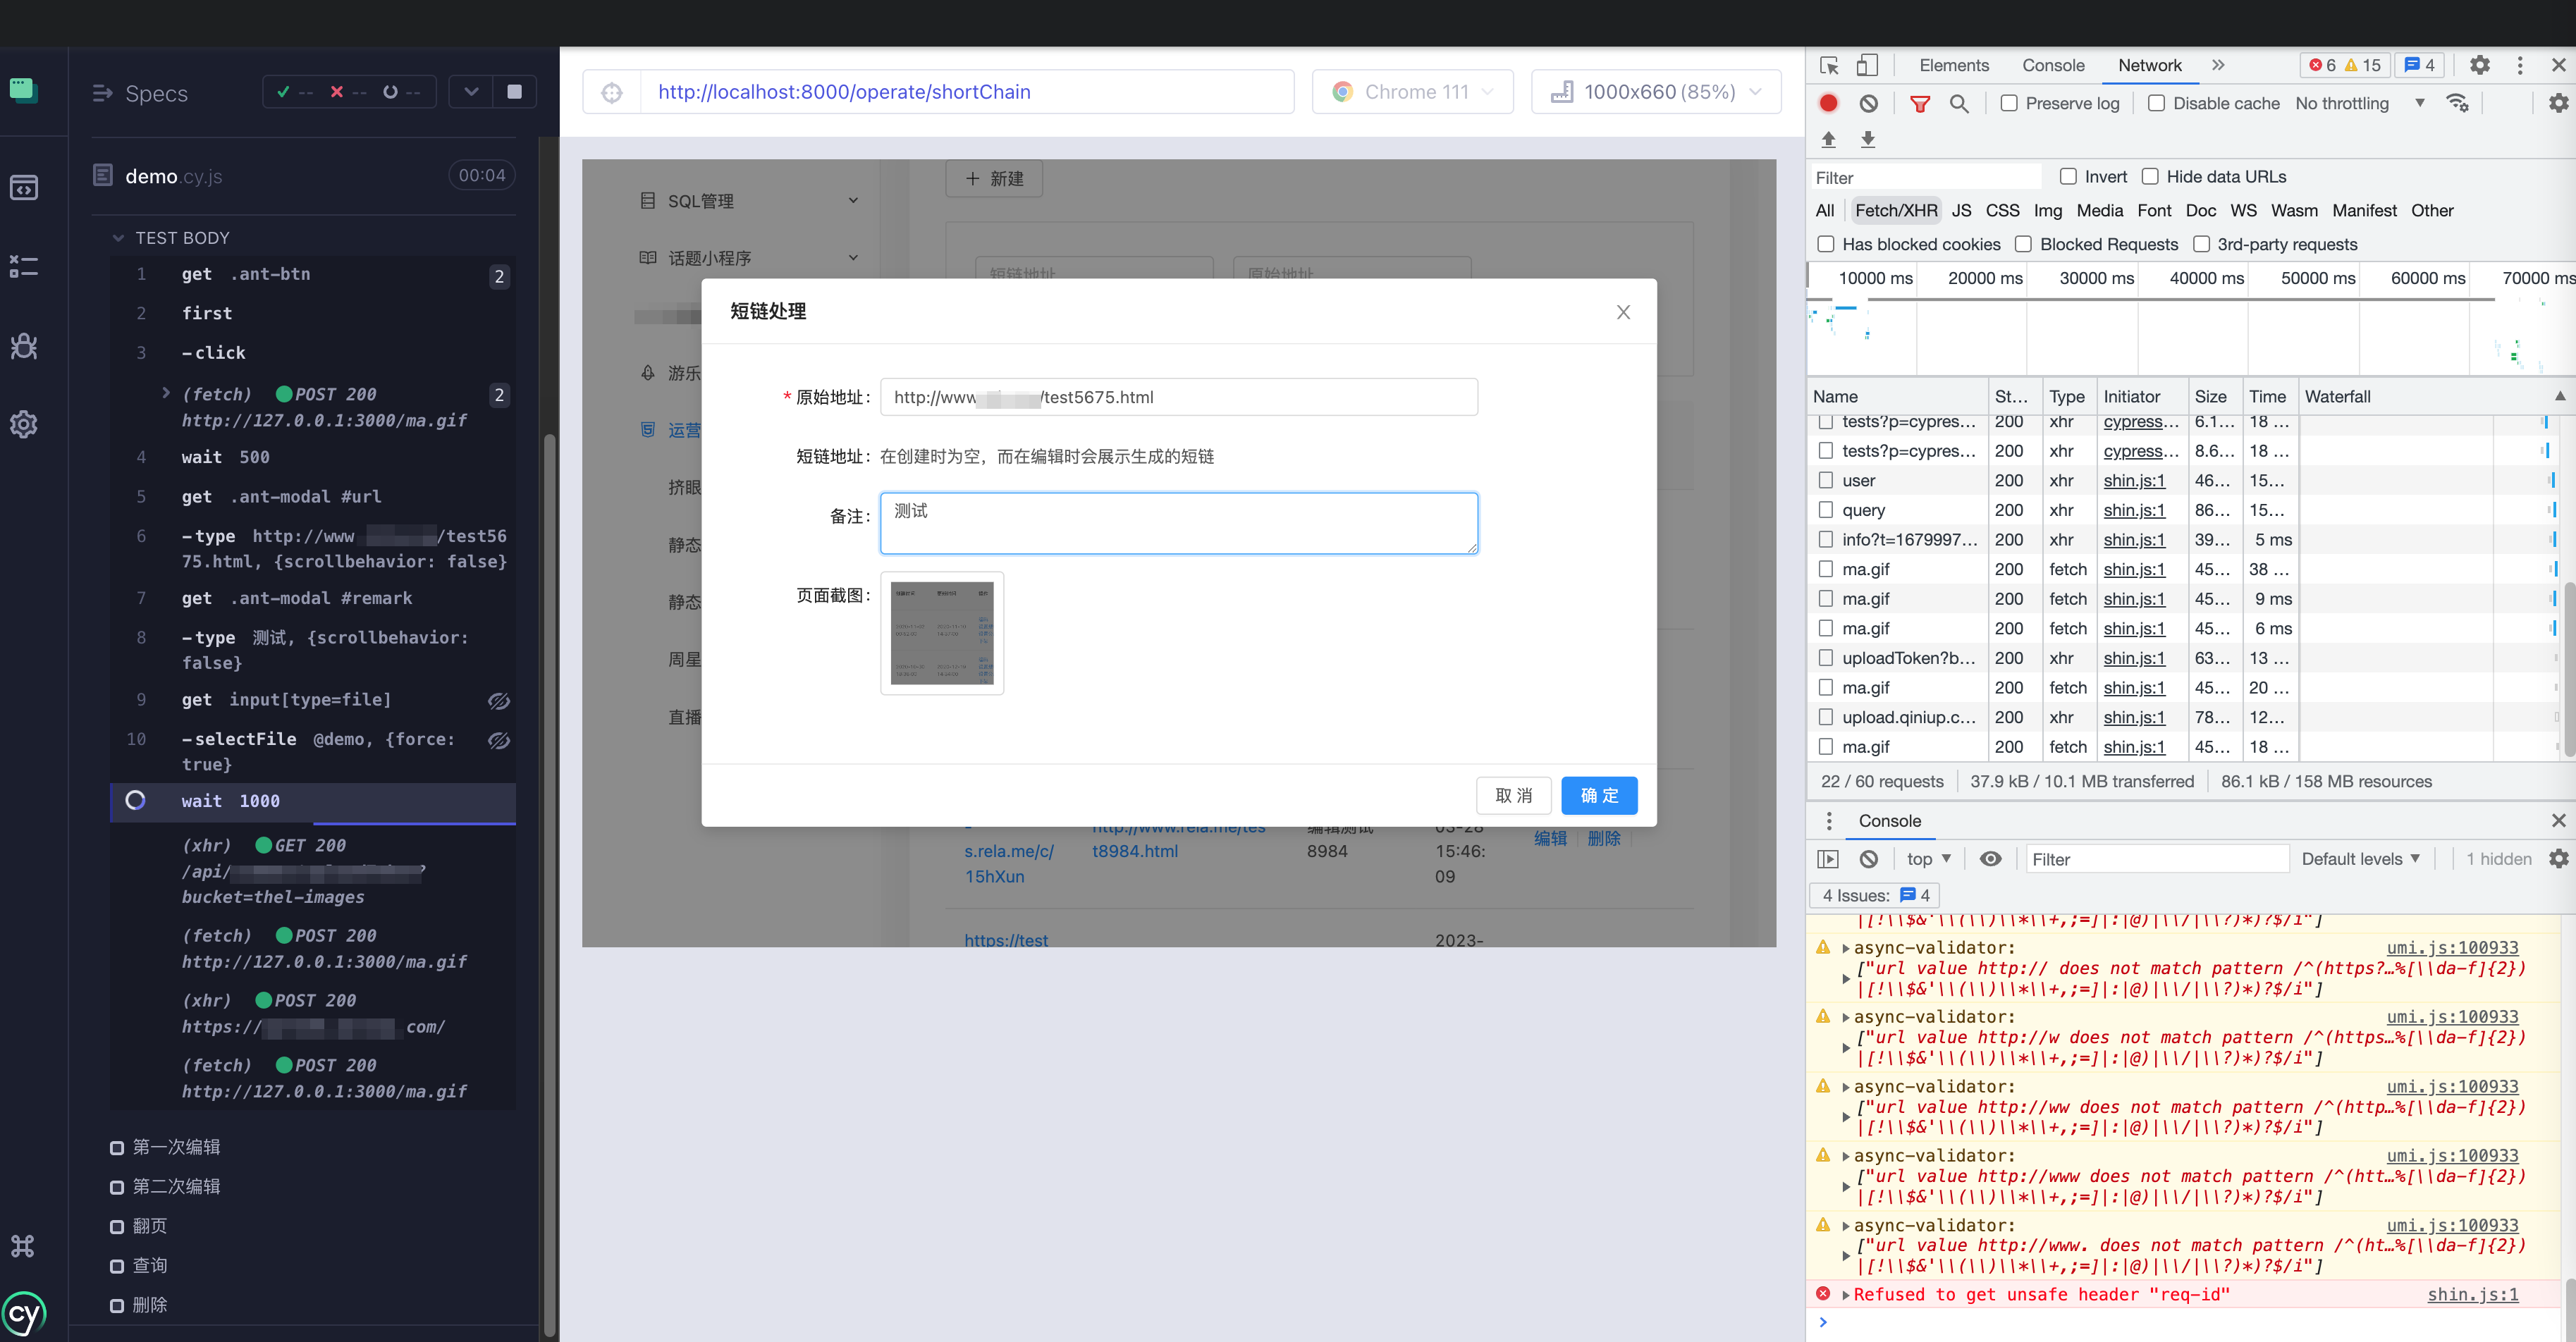Viewport: 2576px width, 1342px height.
Task: Open the Chrome 111 browser dropdown
Action: tap(1412, 92)
